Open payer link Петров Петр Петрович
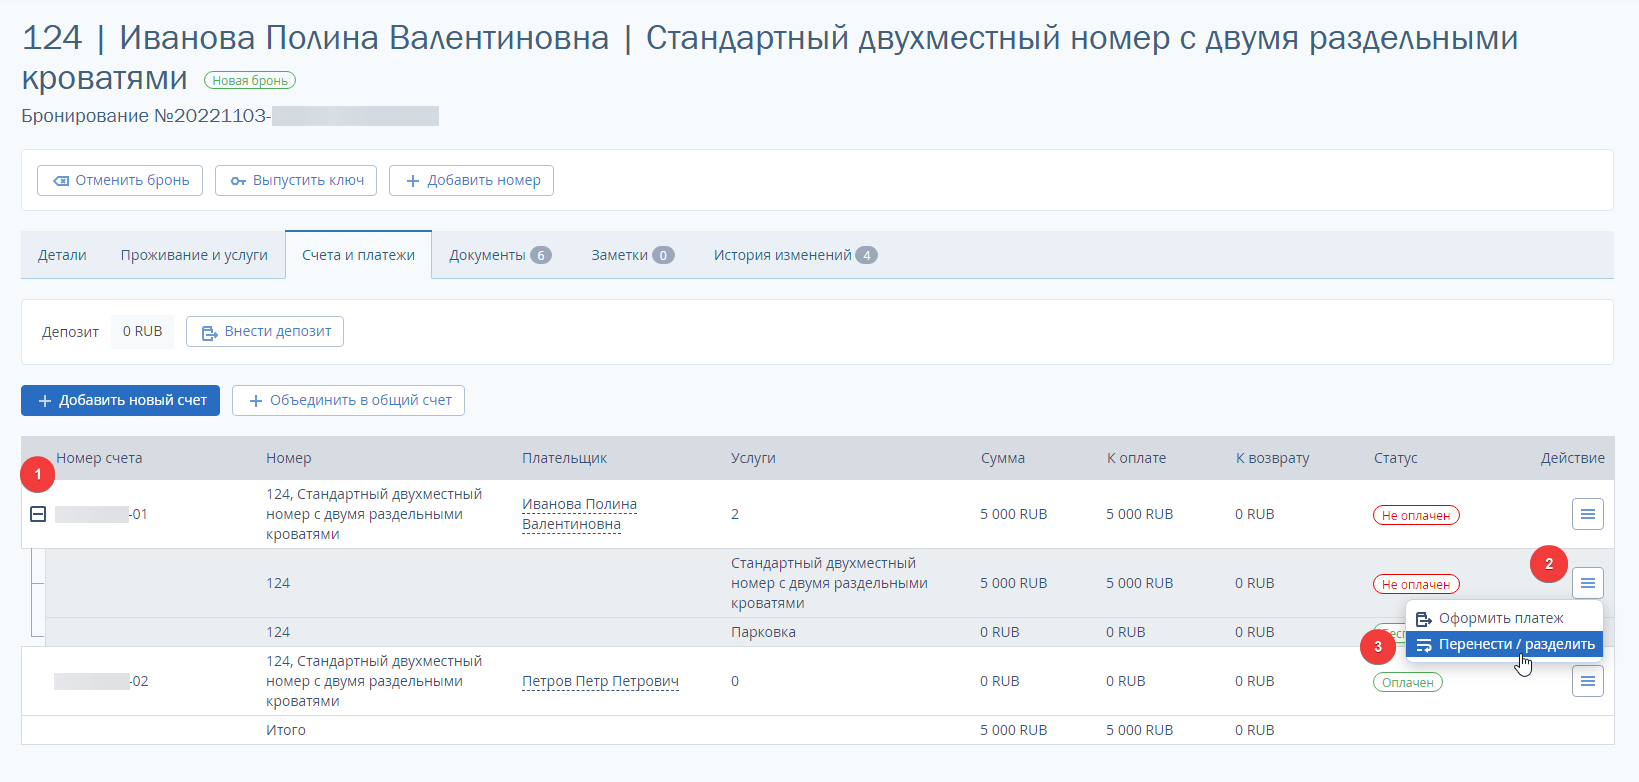Screen dimensions: 1639x782 click(600, 681)
